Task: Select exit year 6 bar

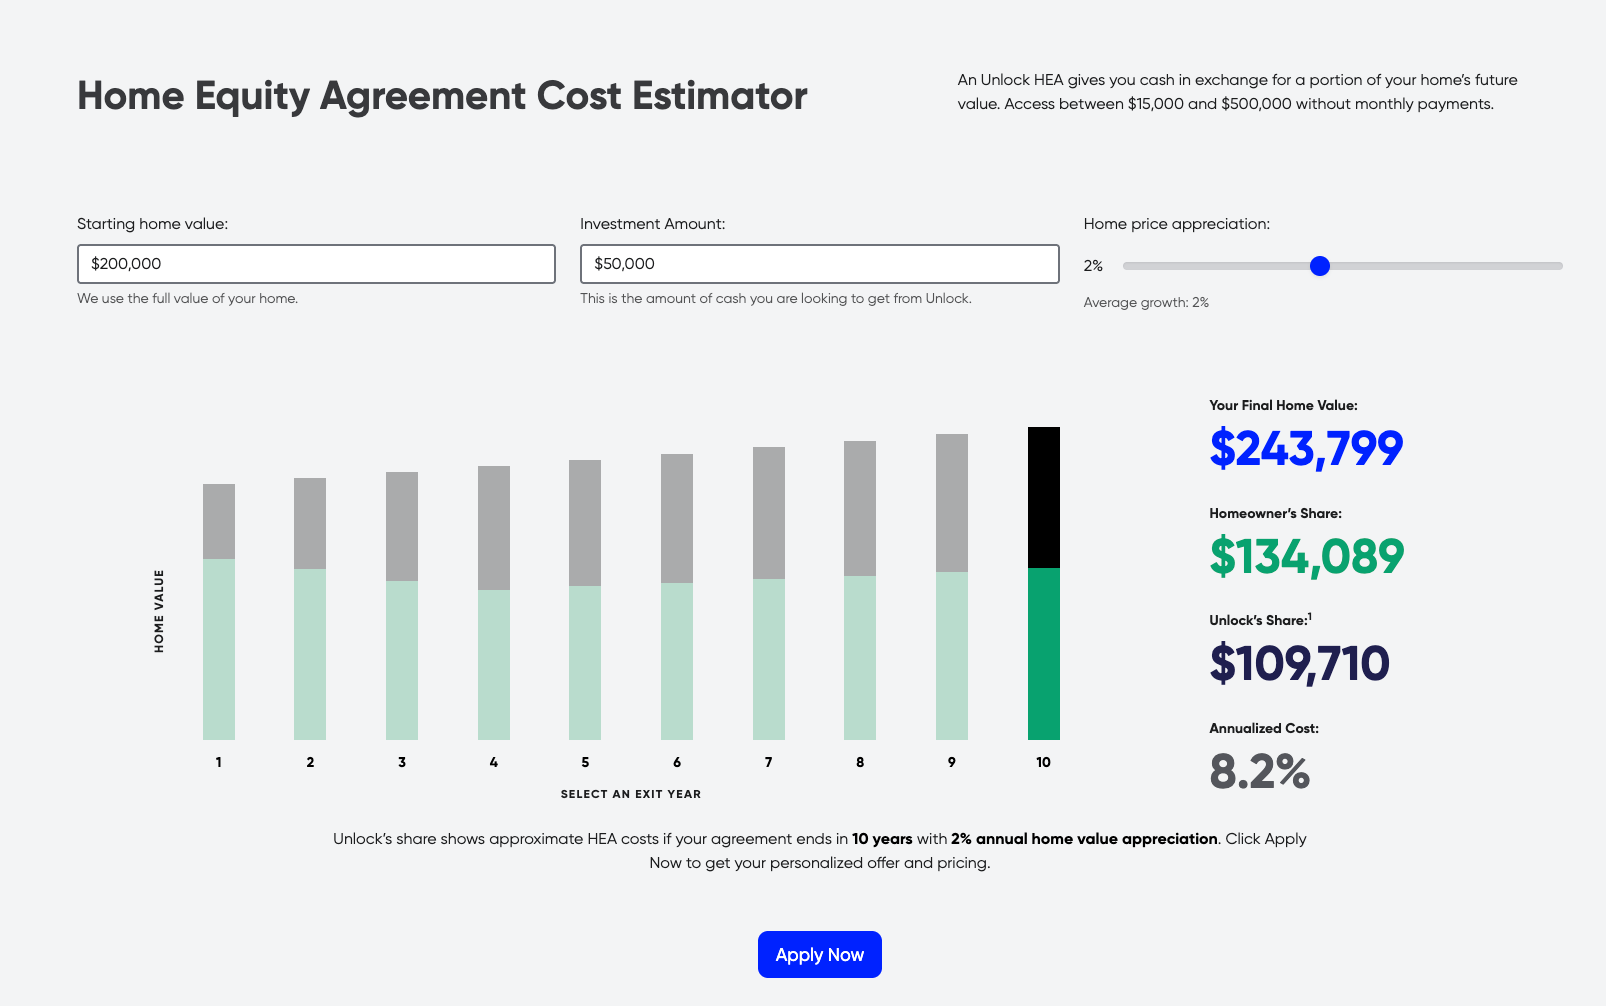Action: click(677, 597)
